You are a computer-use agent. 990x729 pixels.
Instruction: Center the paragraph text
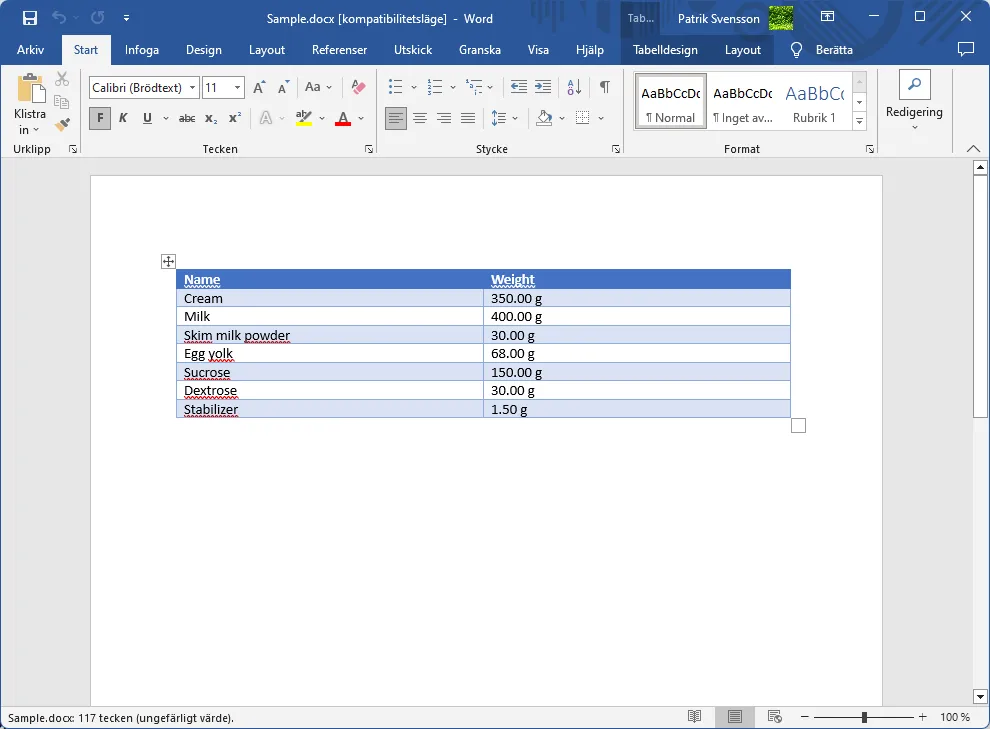tap(420, 118)
